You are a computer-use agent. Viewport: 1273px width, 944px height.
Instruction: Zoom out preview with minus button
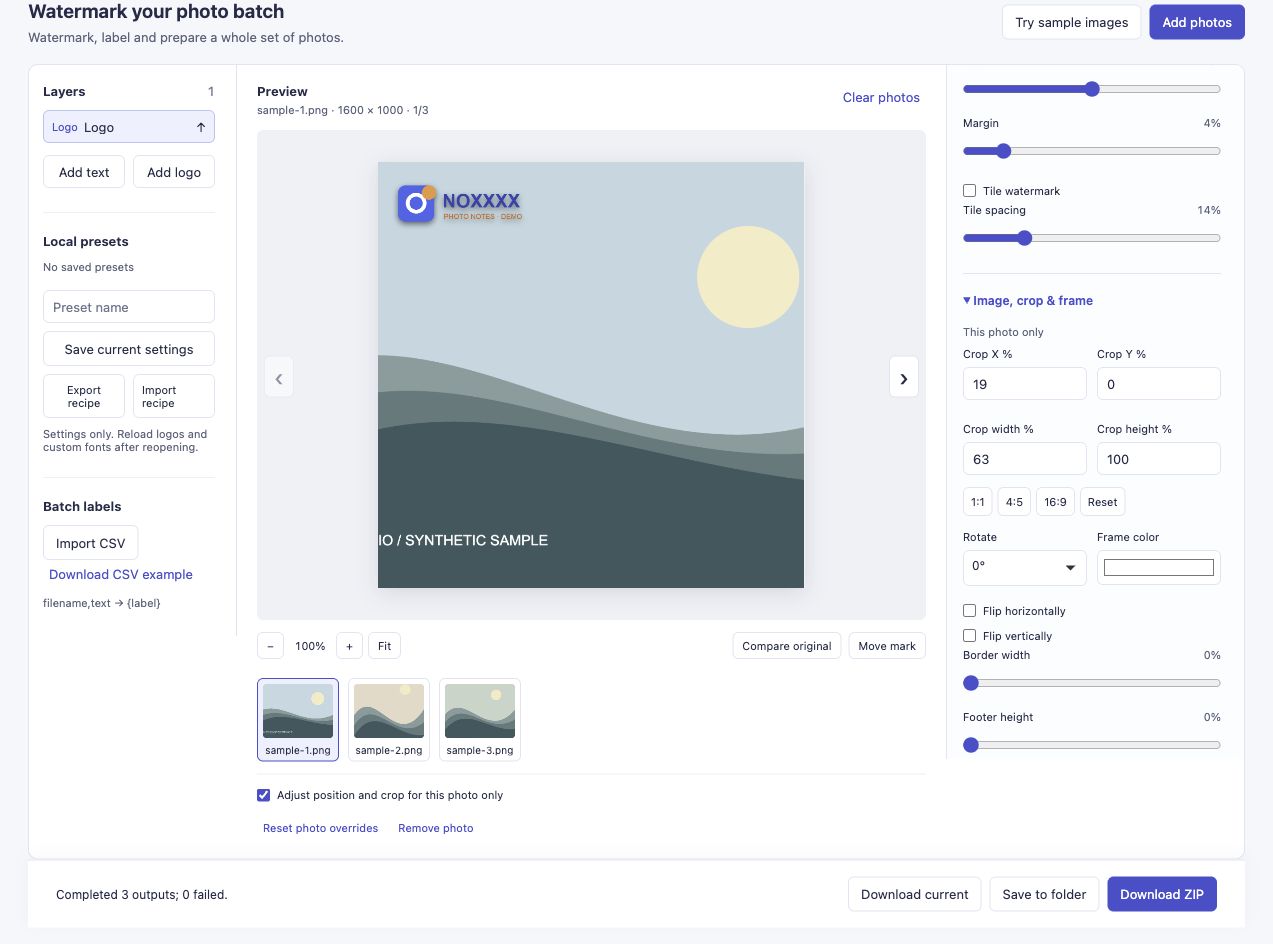(x=270, y=646)
